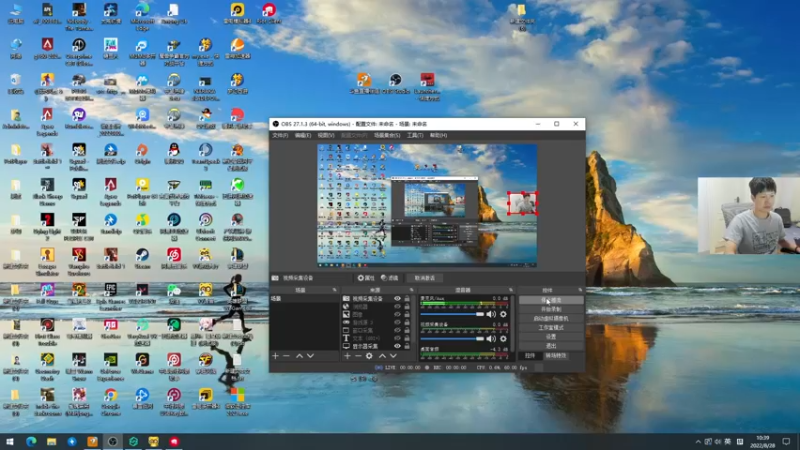Open the taskbar clock and date

pyautogui.click(x=763, y=441)
